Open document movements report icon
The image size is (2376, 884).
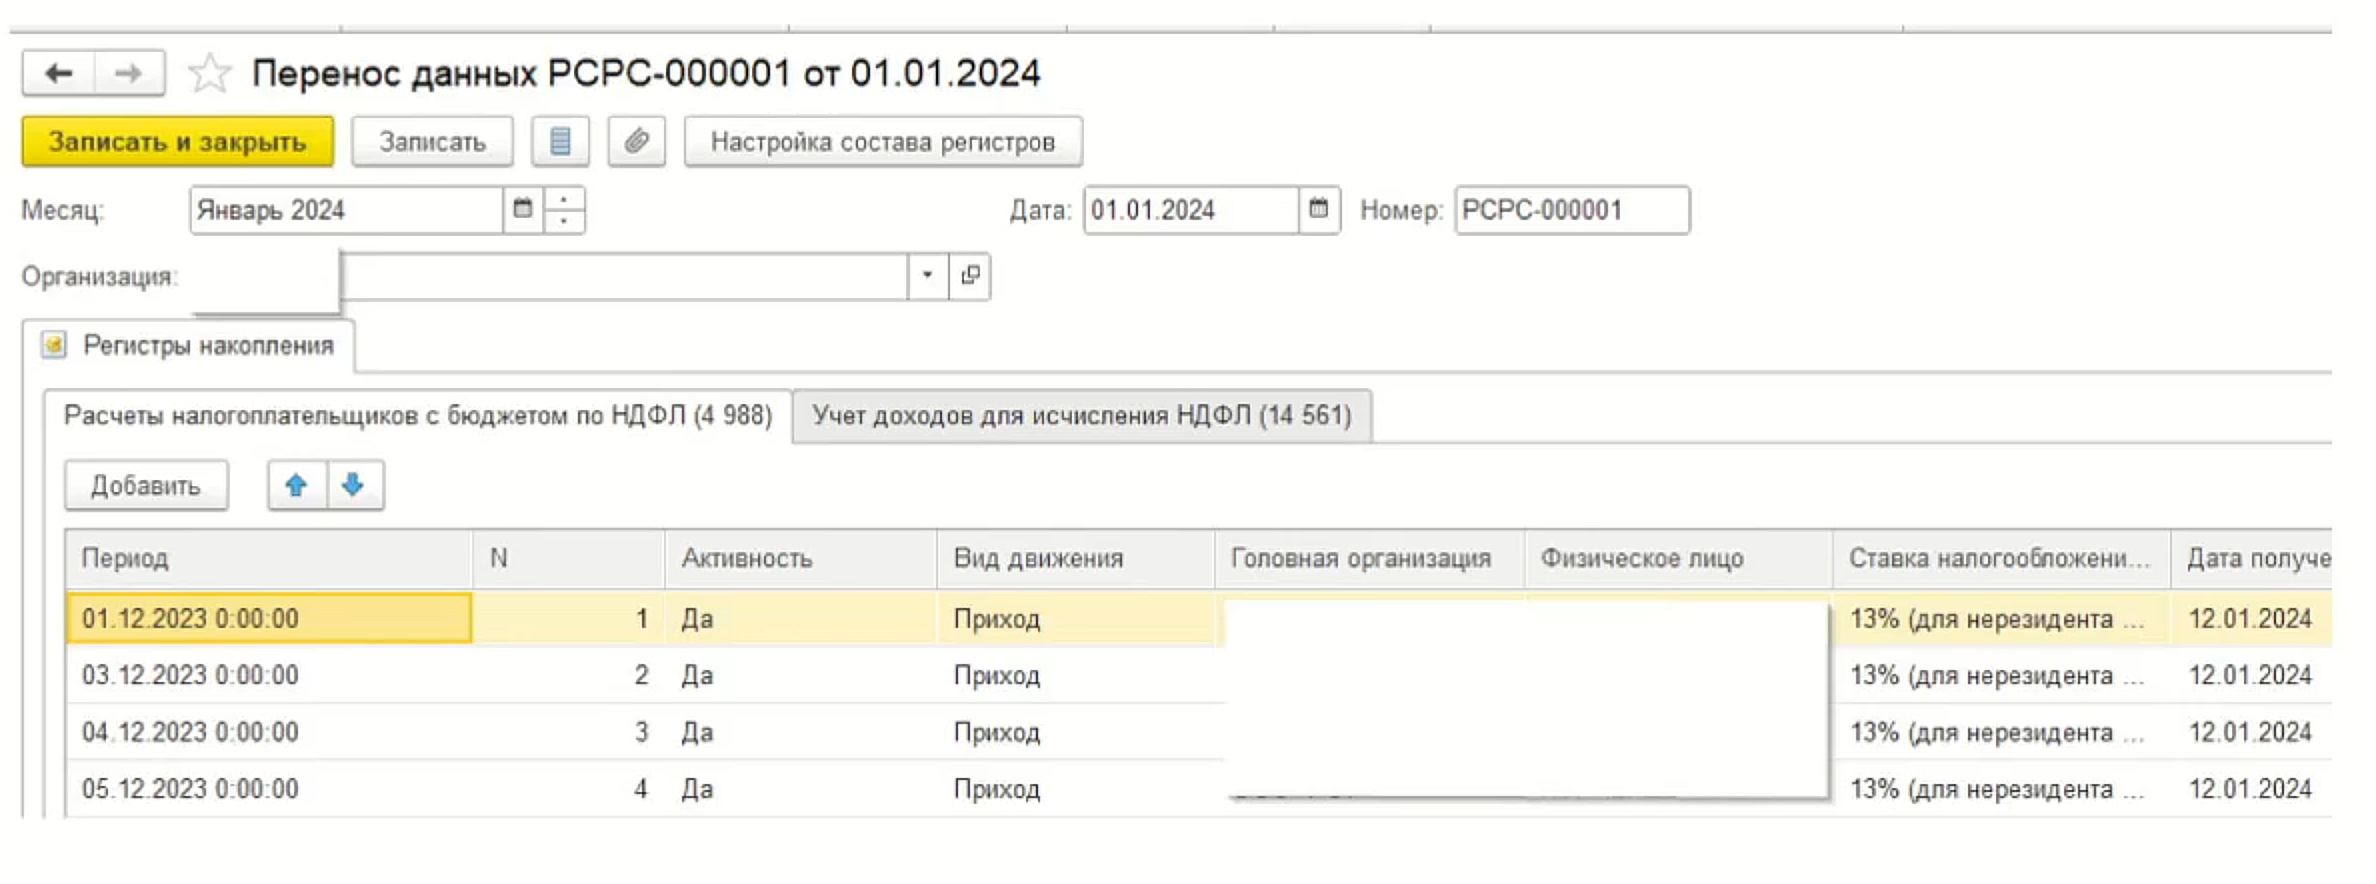click(x=560, y=142)
